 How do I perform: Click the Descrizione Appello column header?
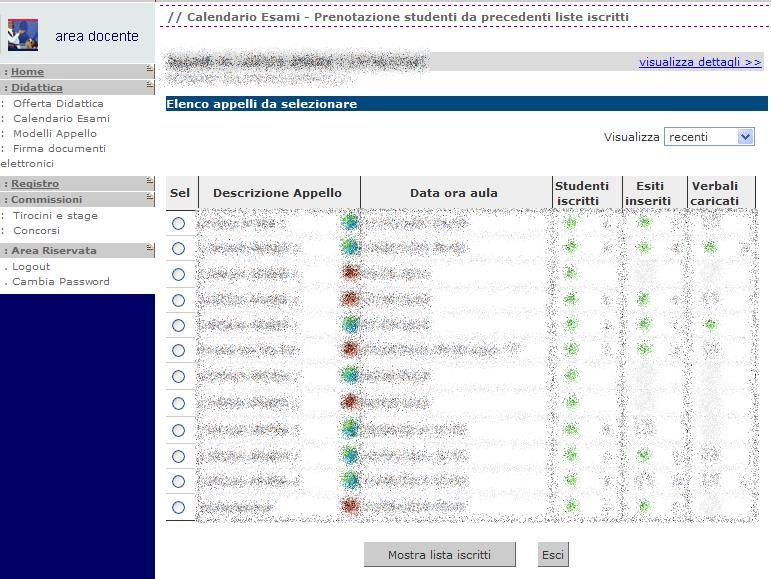point(277,193)
